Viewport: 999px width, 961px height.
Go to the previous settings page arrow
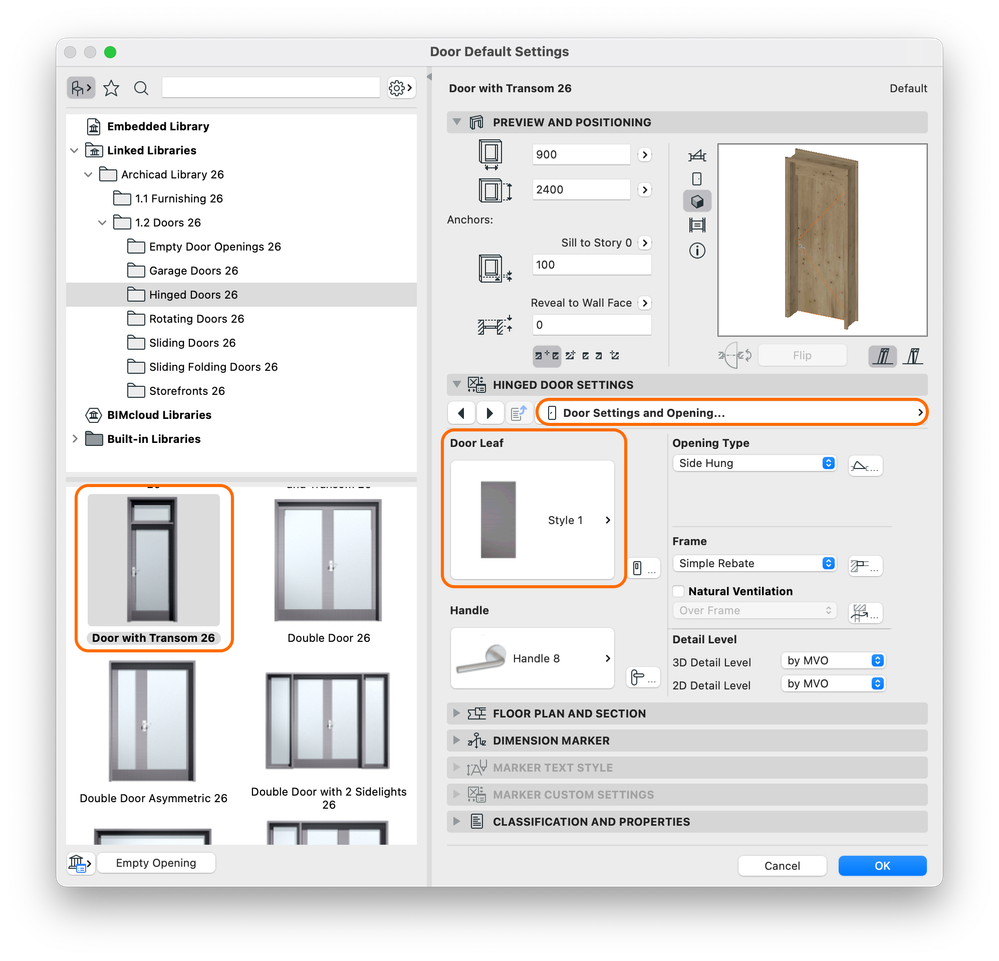tap(461, 413)
